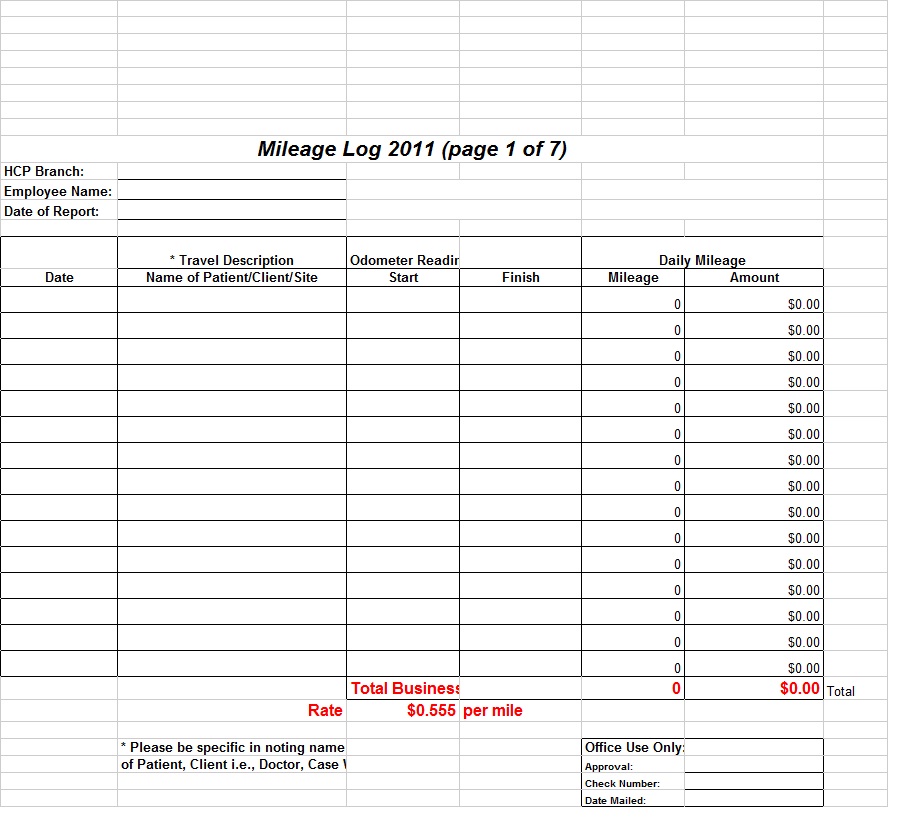Select first log row travel description cell

tap(231, 299)
